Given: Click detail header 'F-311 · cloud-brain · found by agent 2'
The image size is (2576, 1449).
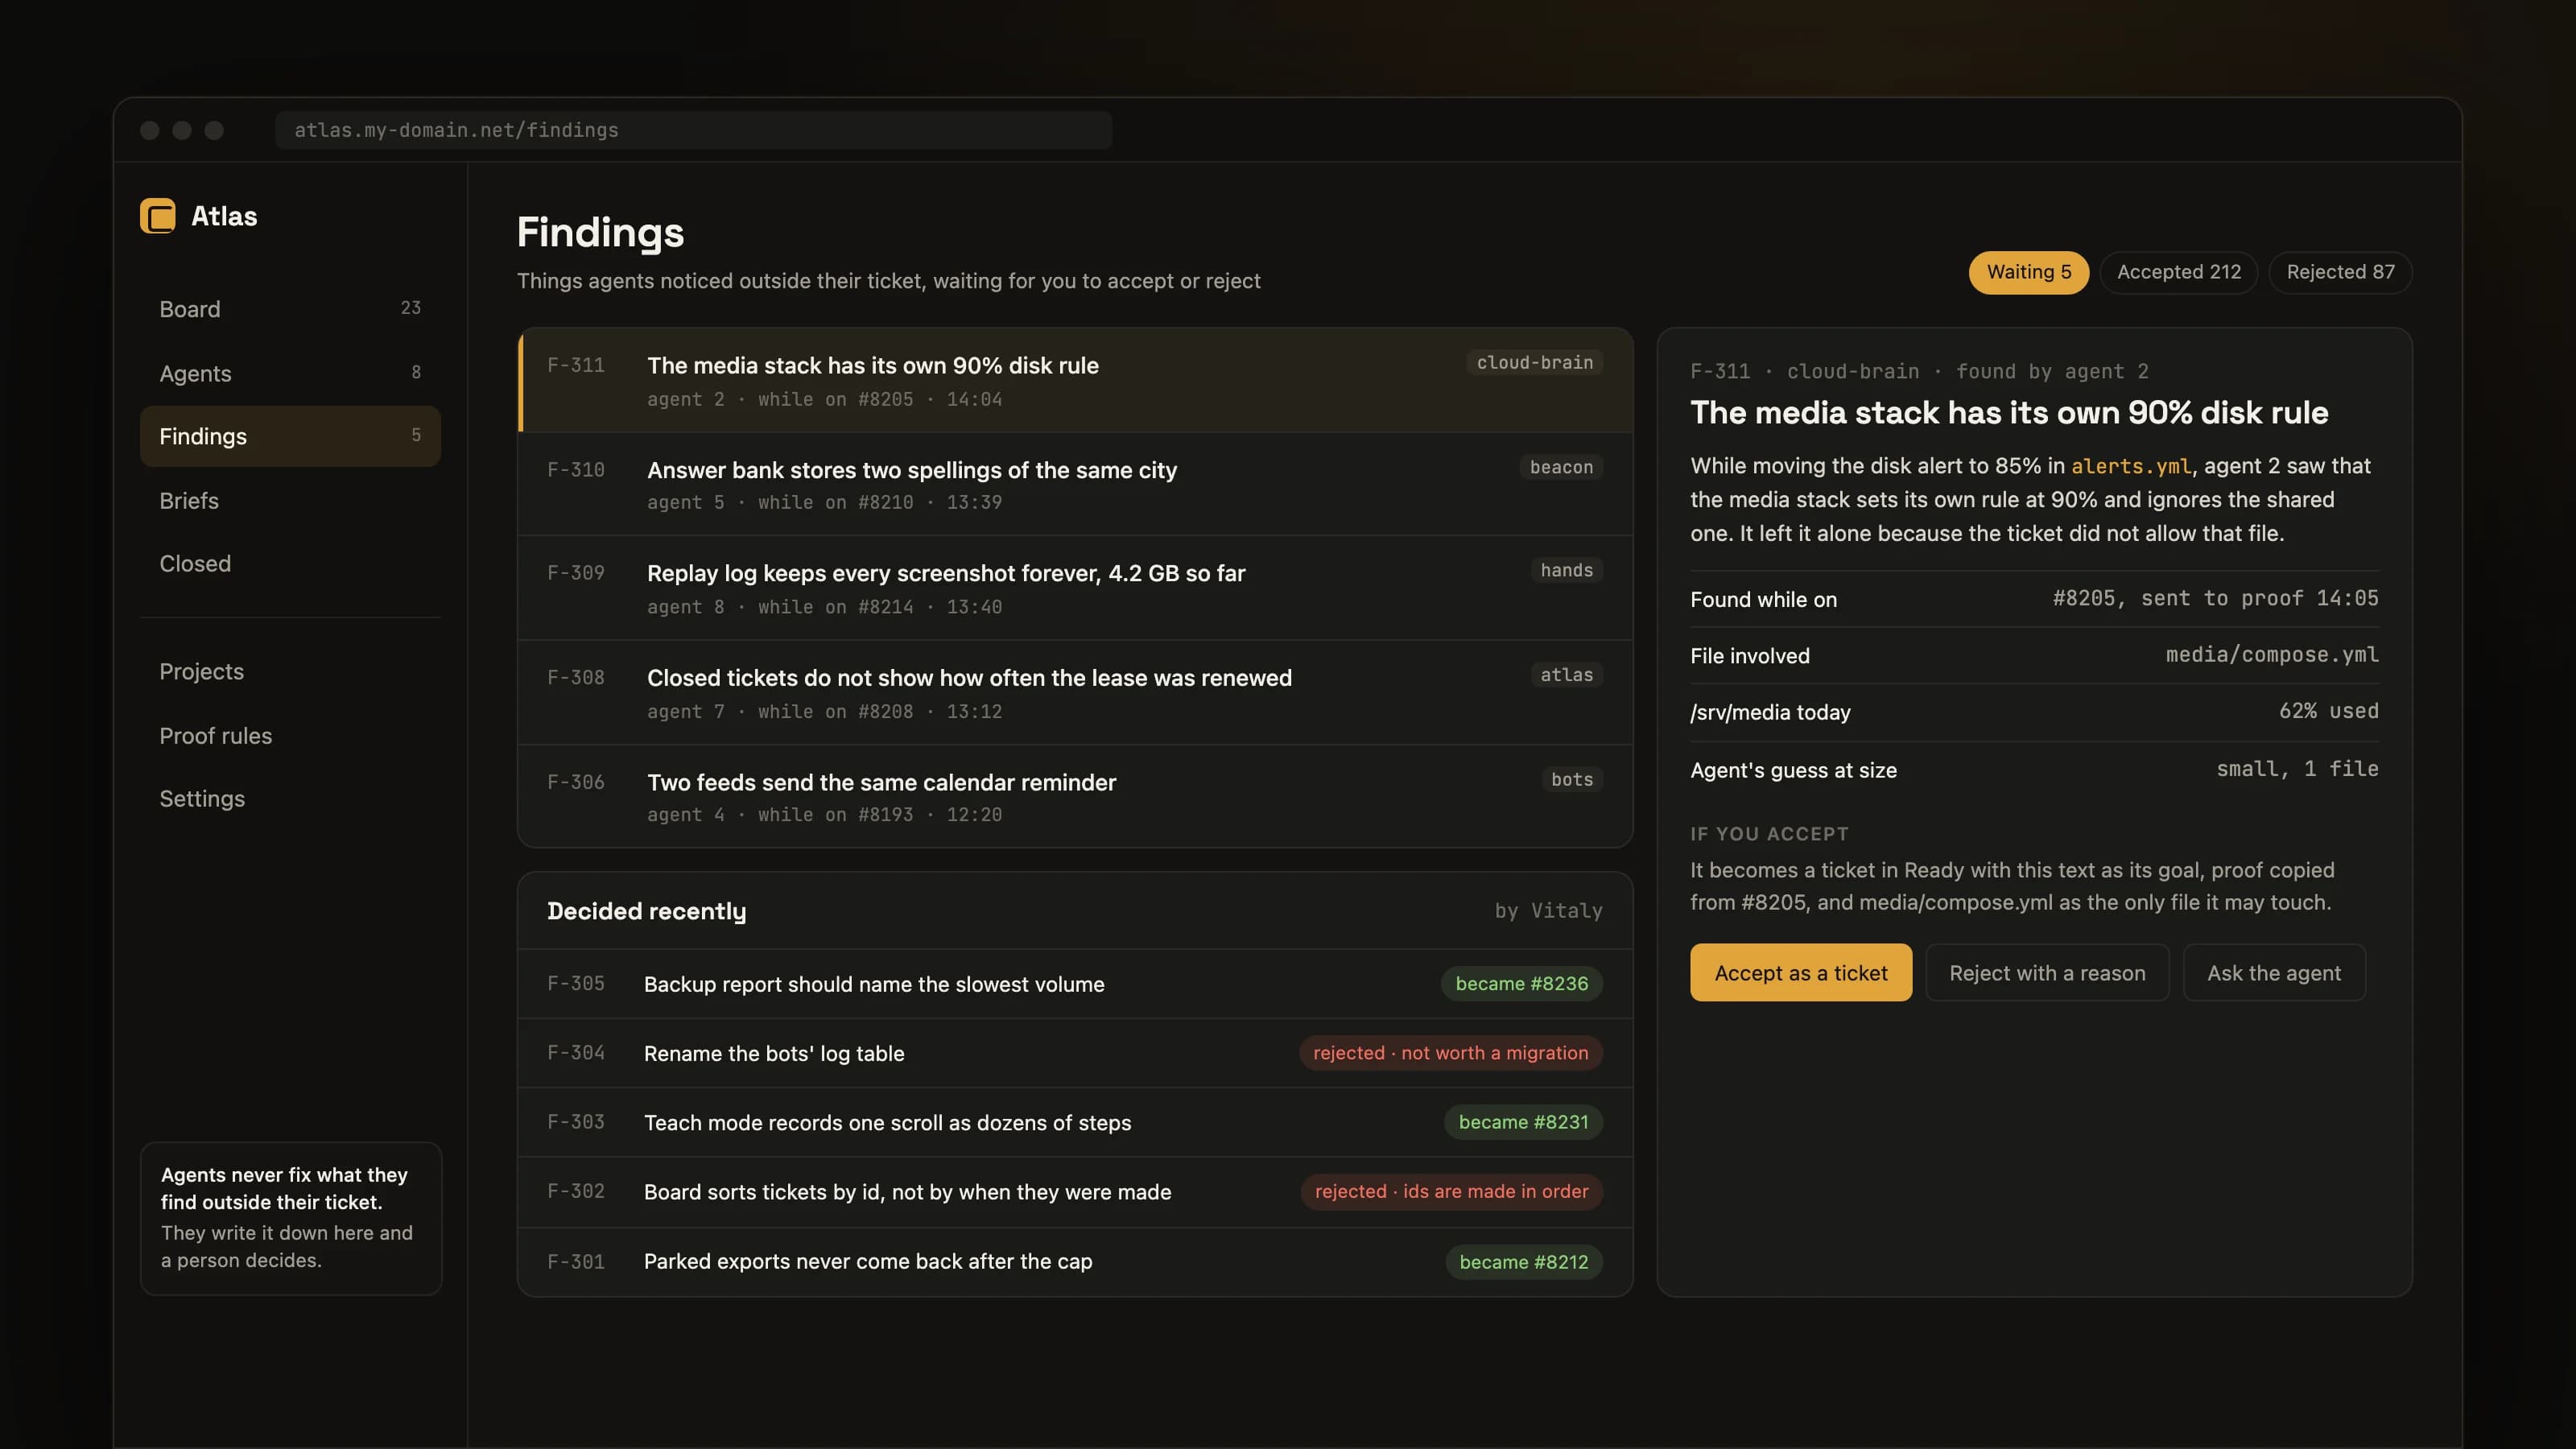Looking at the screenshot, I should 1919,372.
